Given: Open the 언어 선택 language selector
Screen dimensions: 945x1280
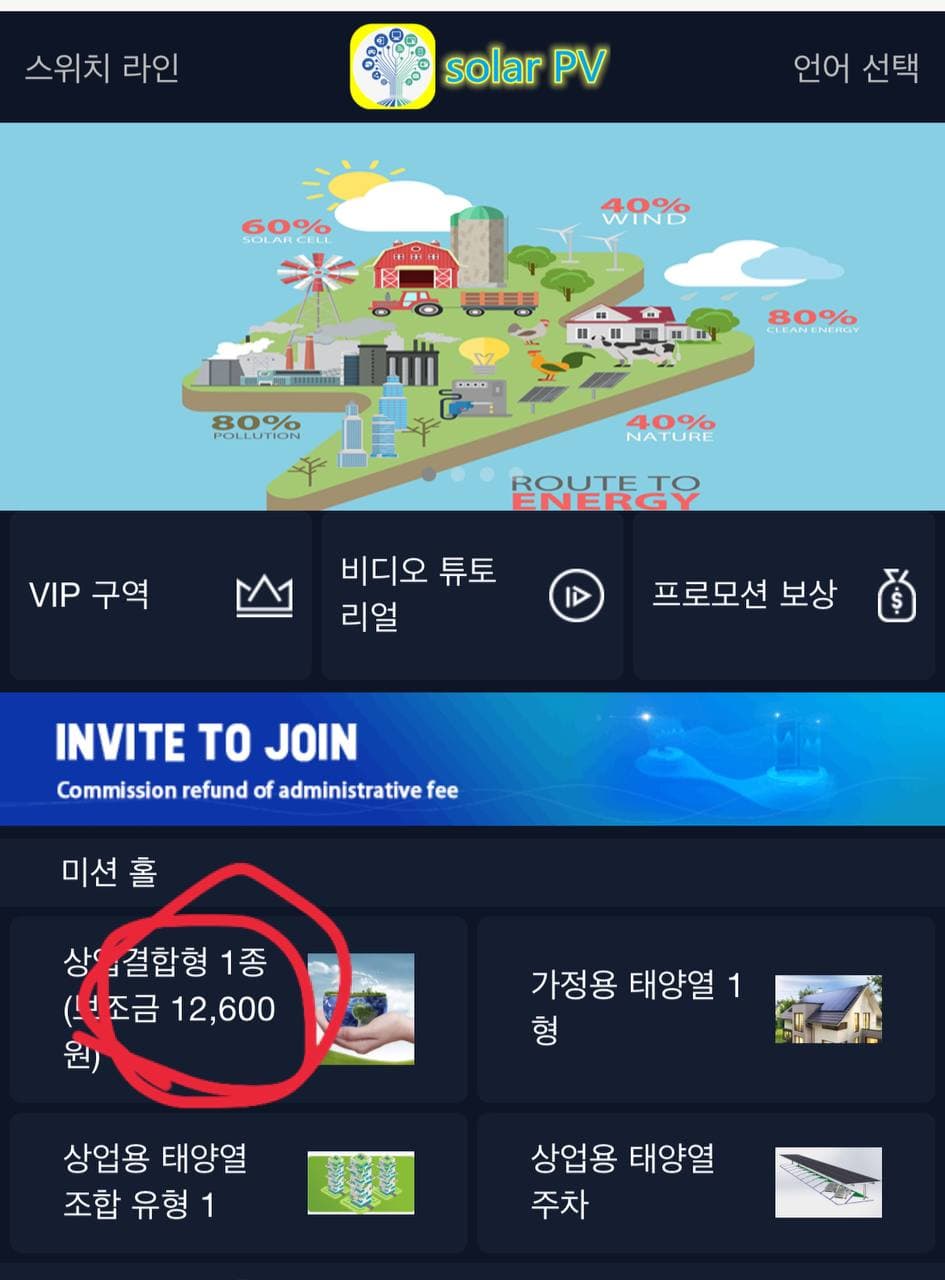Looking at the screenshot, I should (856, 68).
